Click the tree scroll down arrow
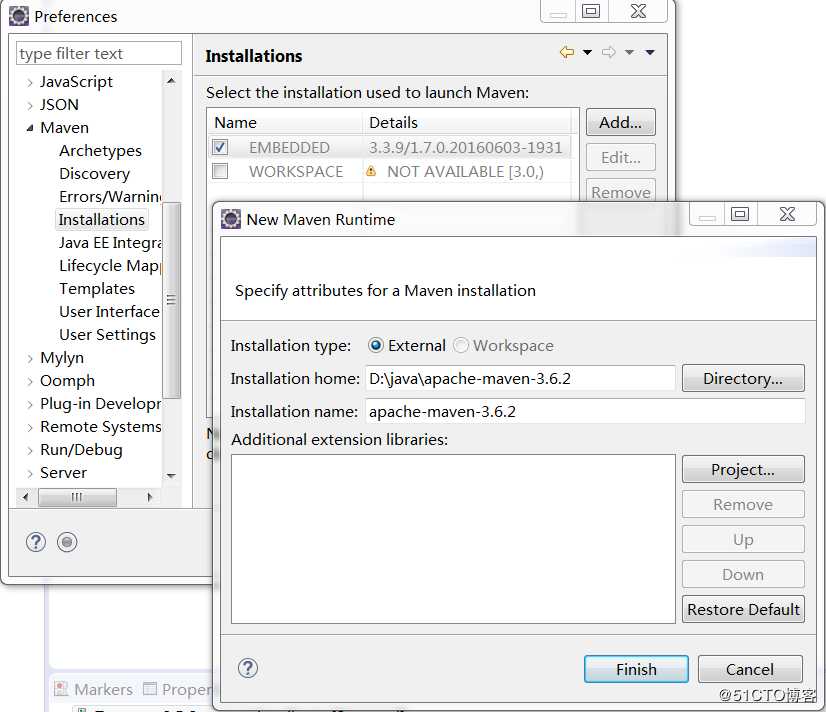This screenshot has height=712, width=826. (x=171, y=475)
